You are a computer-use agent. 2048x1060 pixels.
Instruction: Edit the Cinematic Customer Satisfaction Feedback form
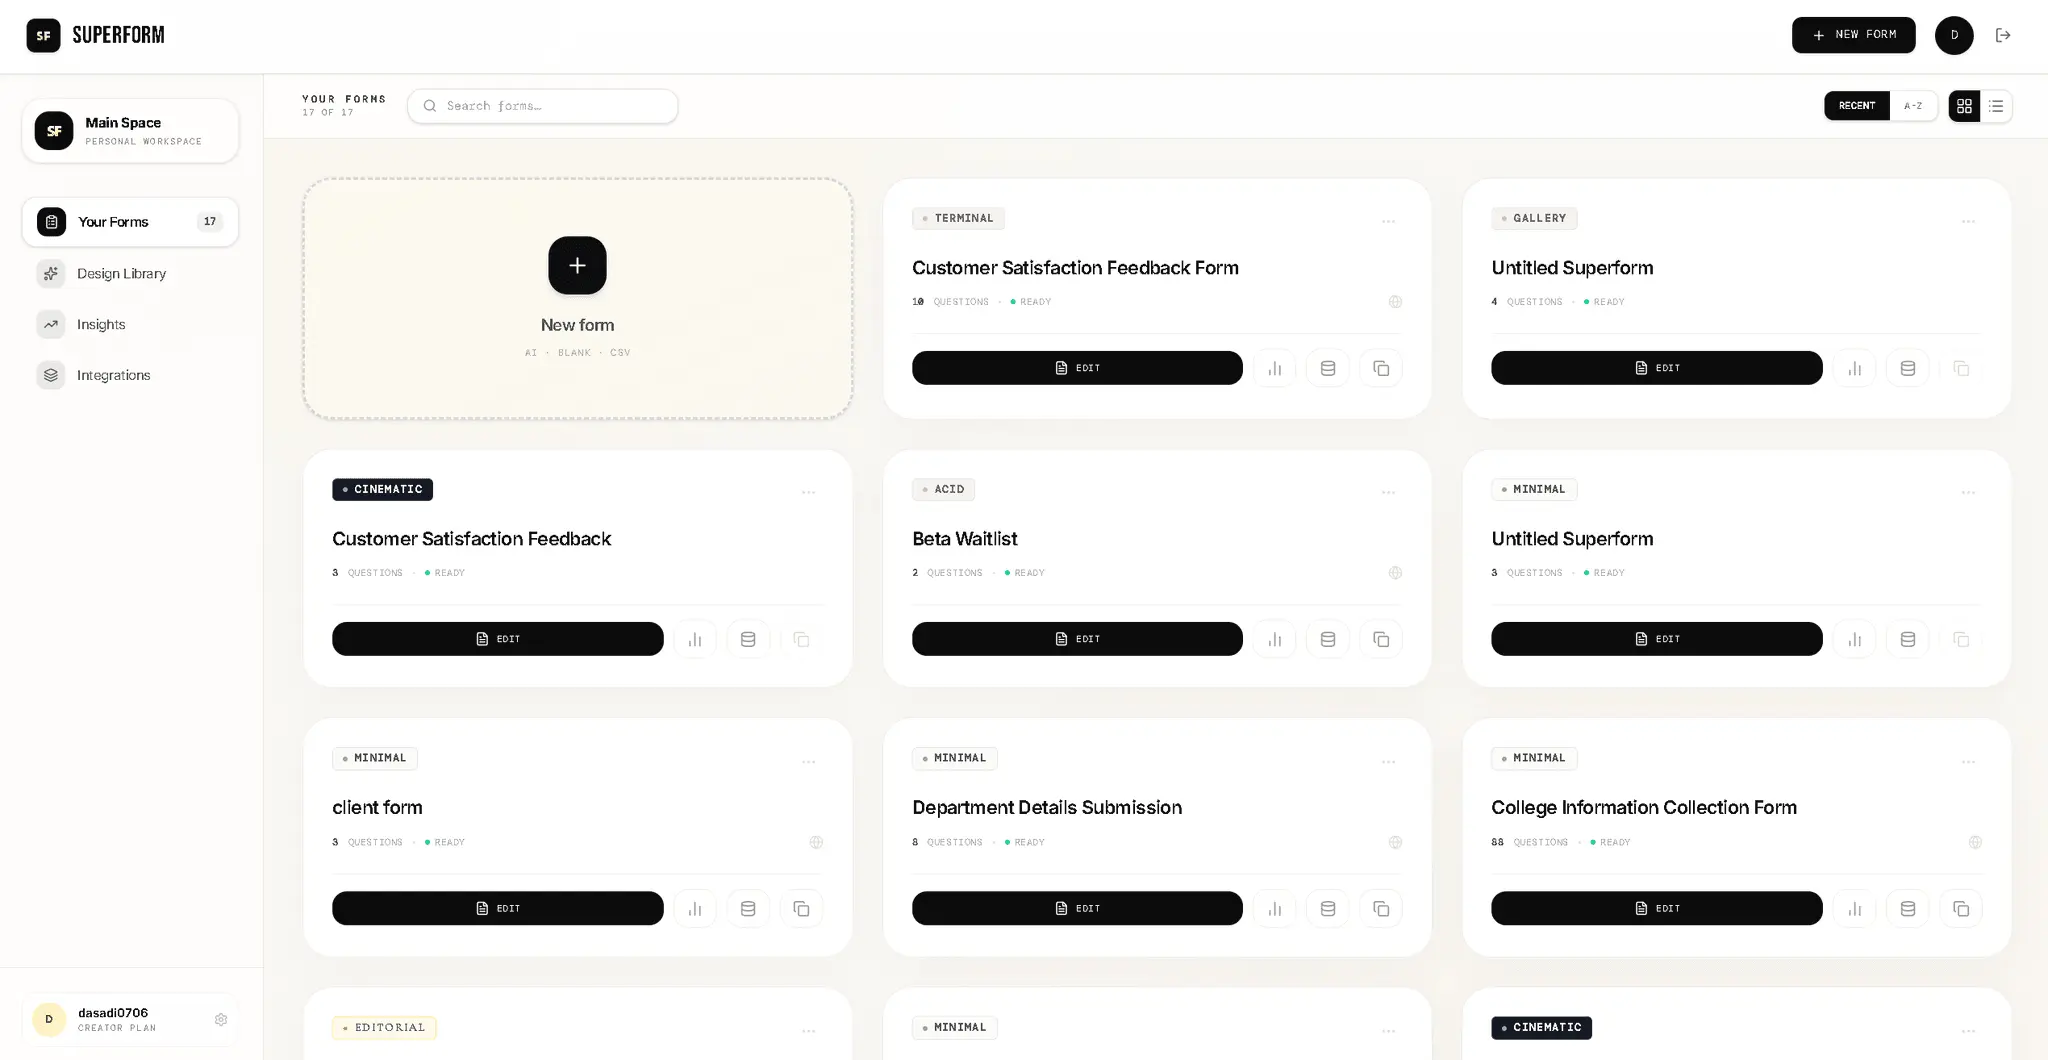tap(497, 639)
